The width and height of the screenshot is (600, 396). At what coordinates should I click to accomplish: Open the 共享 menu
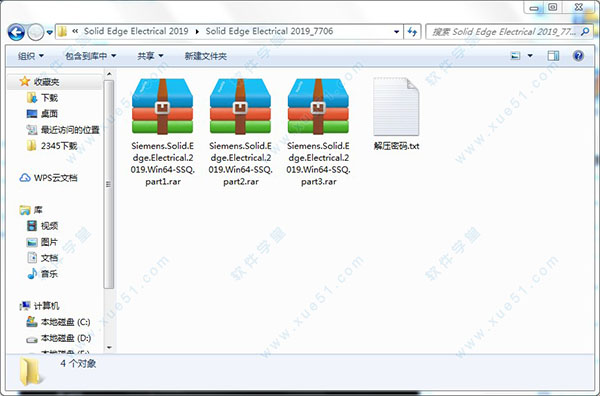coord(150,56)
